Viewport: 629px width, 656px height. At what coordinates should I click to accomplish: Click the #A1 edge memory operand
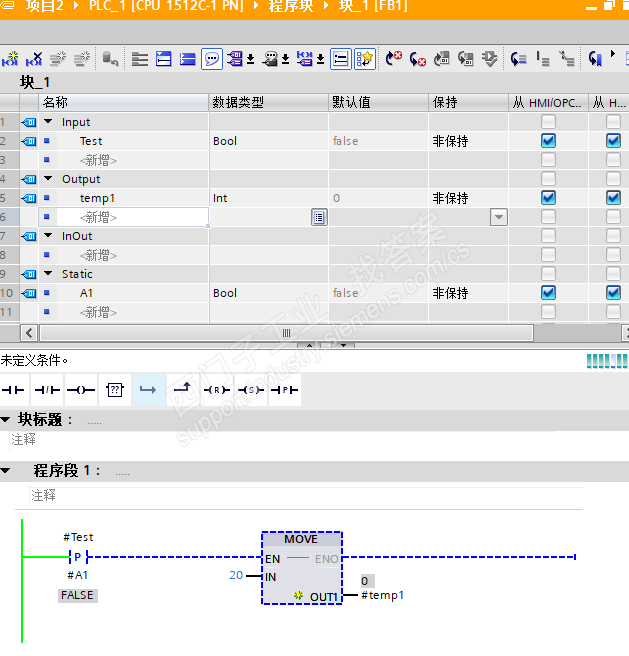tap(77, 575)
